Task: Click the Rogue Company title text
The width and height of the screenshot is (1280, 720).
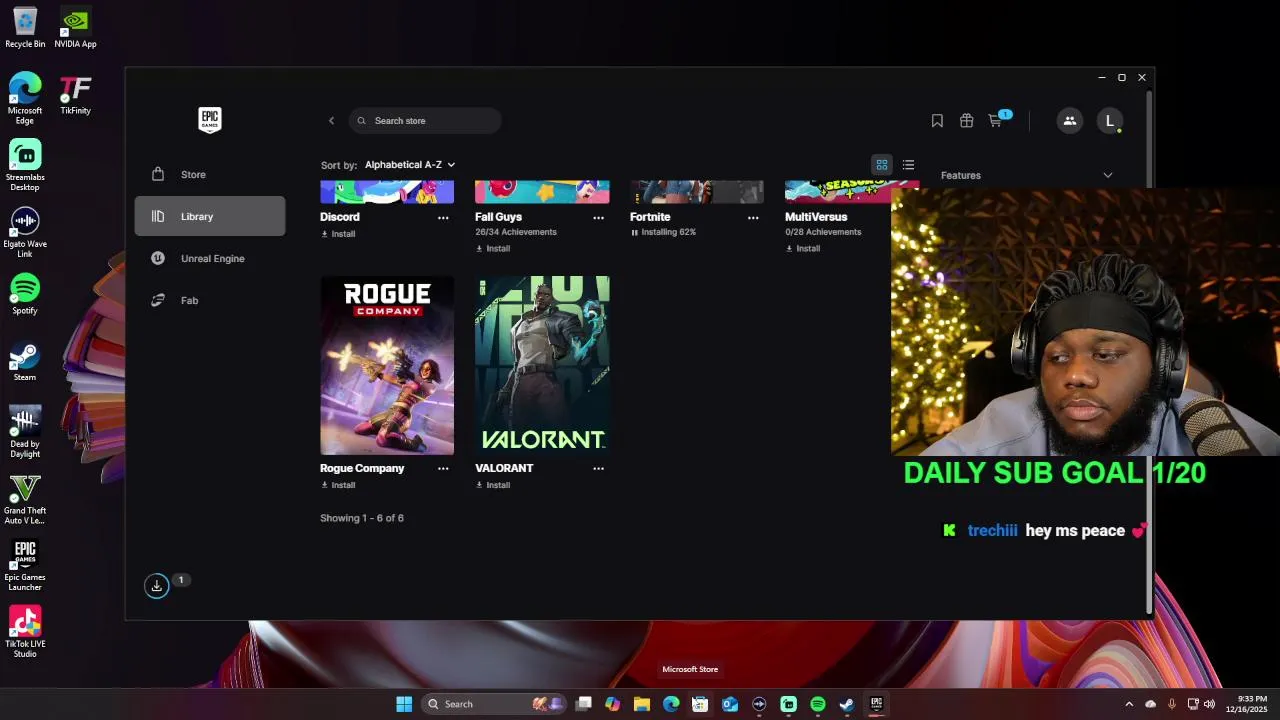Action: pos(362,468)
